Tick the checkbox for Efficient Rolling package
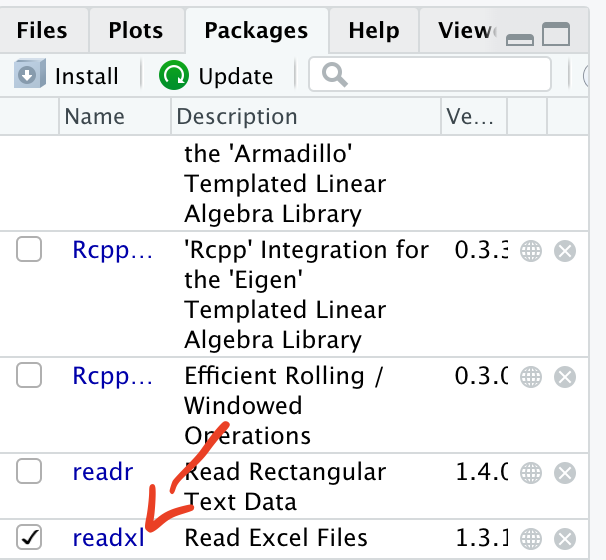 (x=29, y=376)
